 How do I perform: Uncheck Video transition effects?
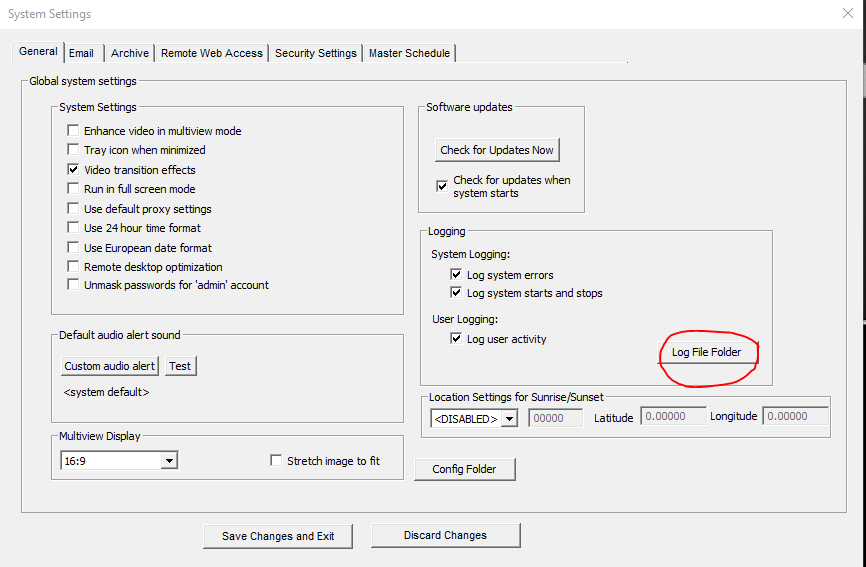pos(73,169)
